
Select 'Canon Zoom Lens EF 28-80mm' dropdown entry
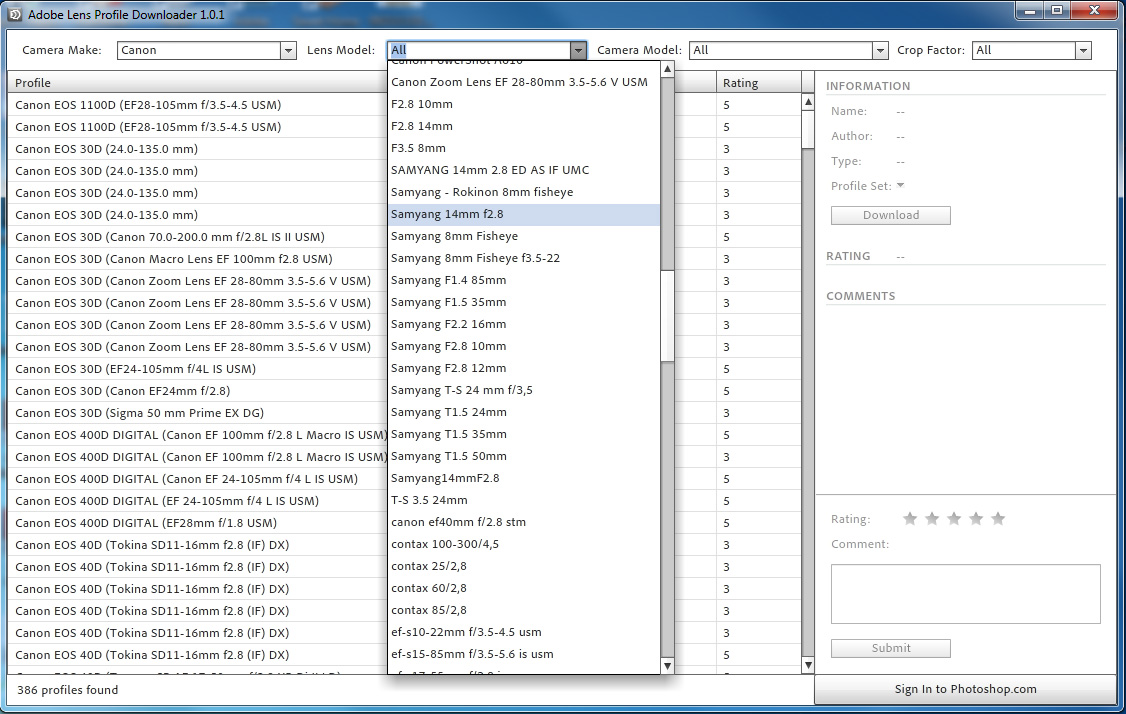pos(524,82)
